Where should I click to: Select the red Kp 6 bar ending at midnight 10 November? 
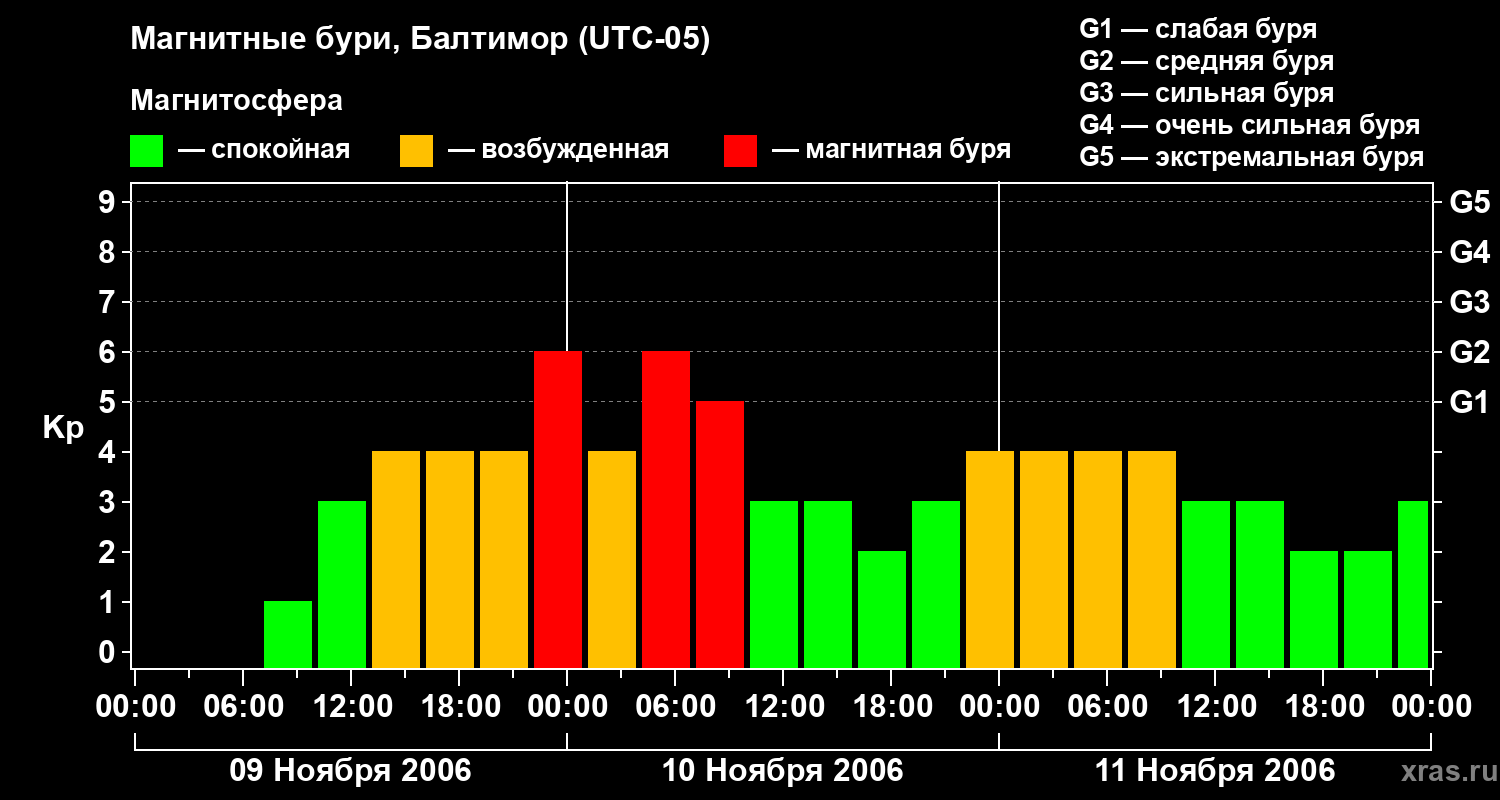tap(558, 509)
